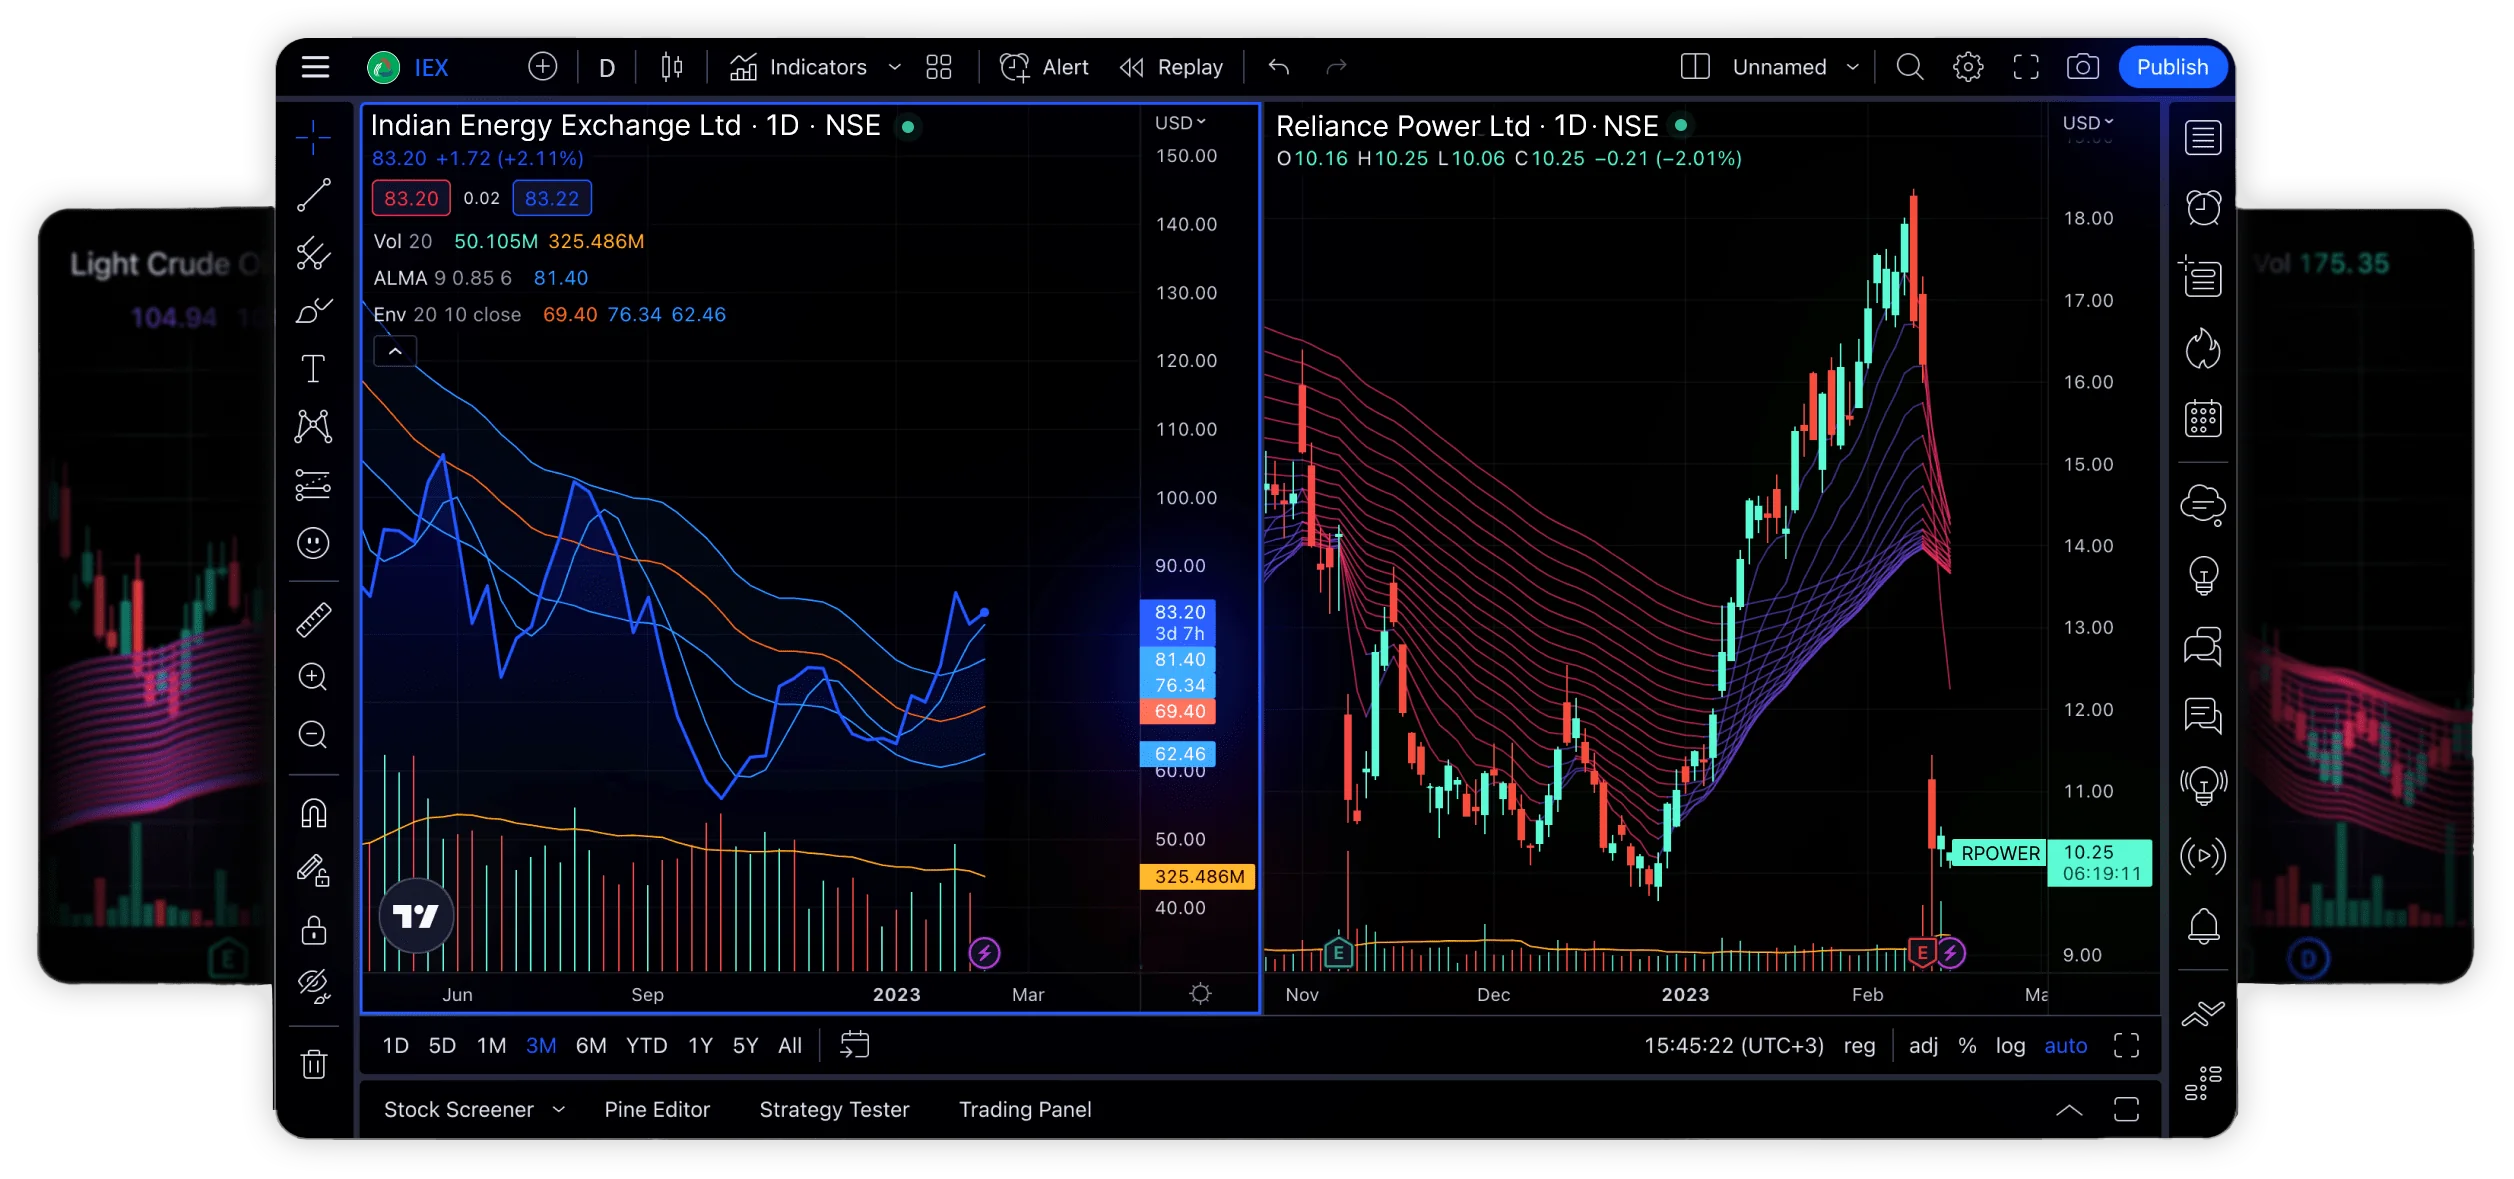Open the quick search magnifier

pyautogui.click(x=1910, y=67)
